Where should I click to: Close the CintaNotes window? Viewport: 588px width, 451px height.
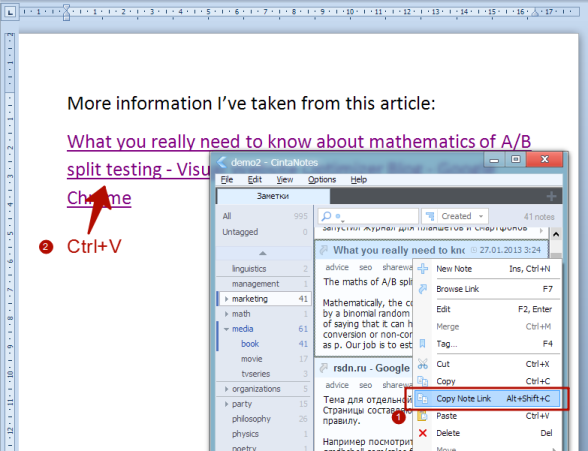pyautogui.click(x=544, y=160)
